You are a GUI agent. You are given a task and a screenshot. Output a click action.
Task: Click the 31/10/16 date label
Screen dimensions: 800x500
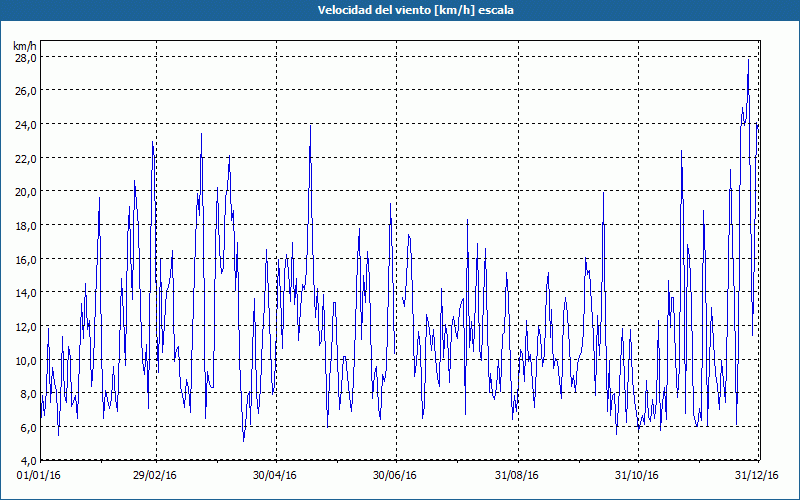(x=636, y=476)
